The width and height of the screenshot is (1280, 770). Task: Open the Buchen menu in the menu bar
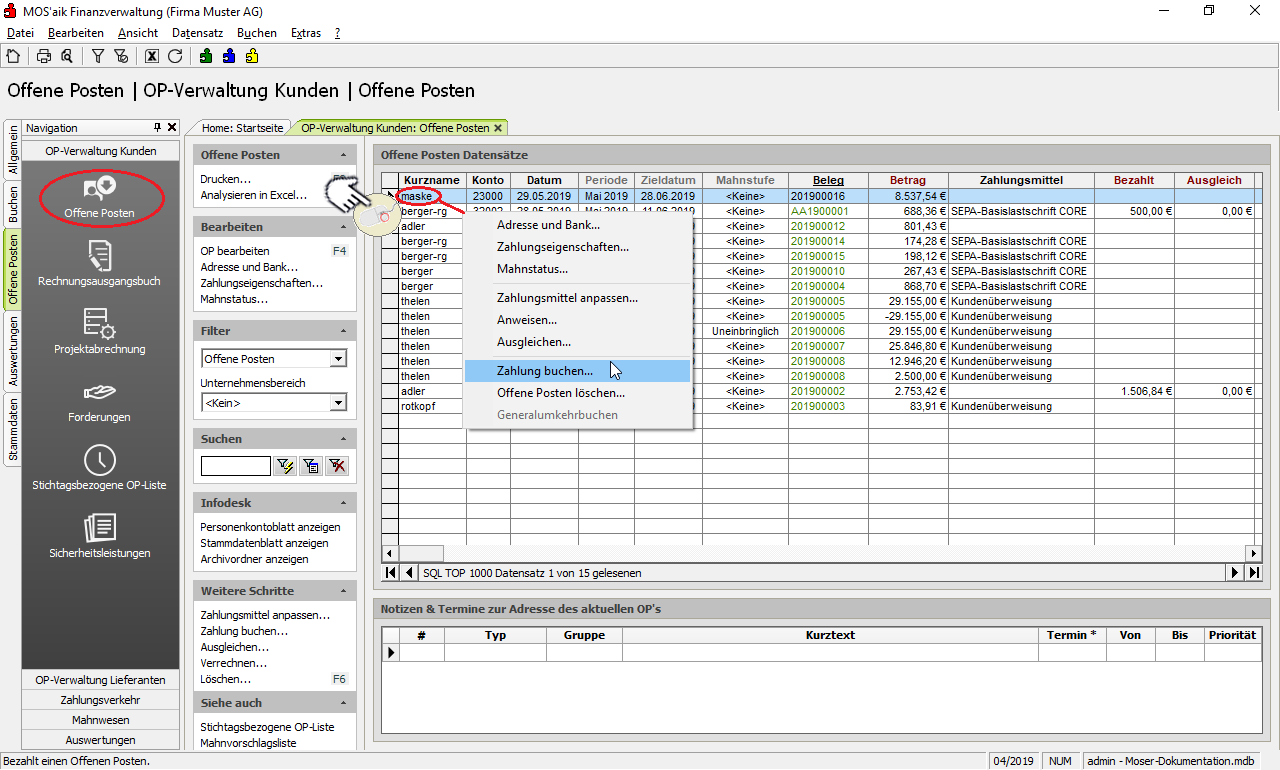pyautogui.click(x=257, y=33)
